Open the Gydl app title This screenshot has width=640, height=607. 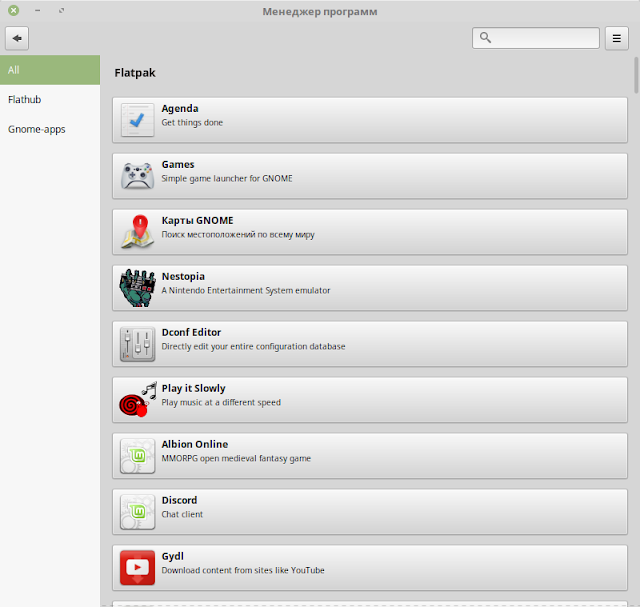173,556
